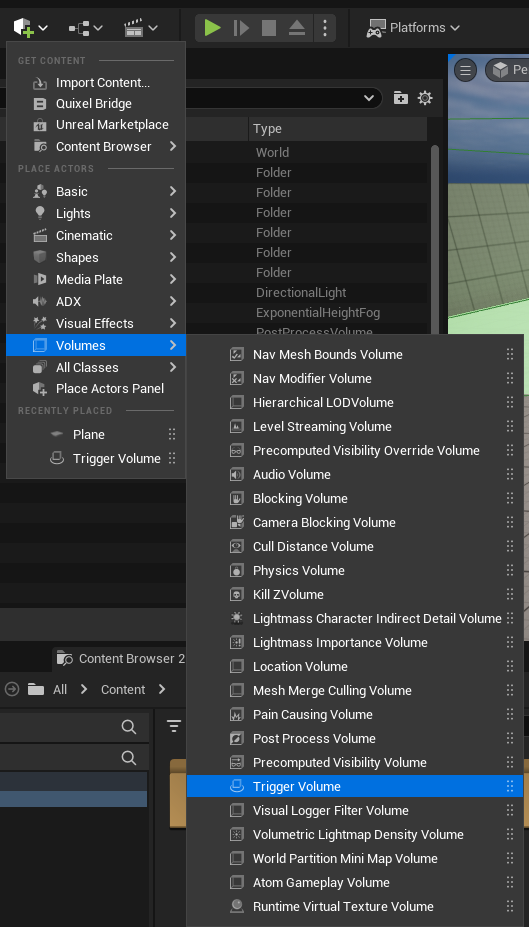
Task: Open the Visual Effects submenu
Action: [96, 323]
